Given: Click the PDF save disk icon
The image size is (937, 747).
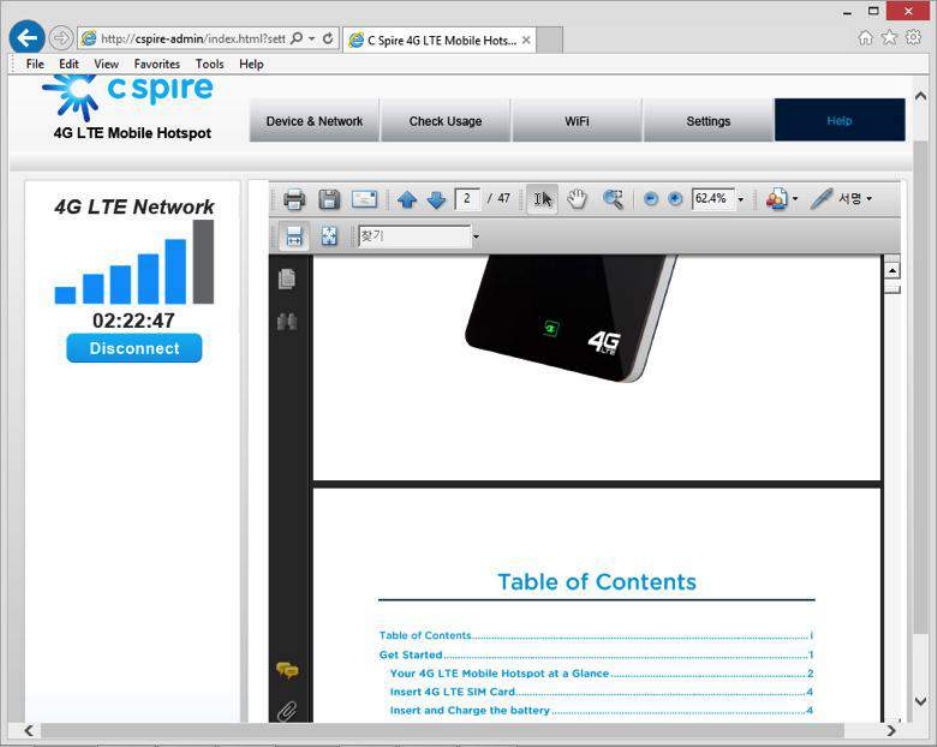Looking at the screenshot, I should tap(329, 199).
